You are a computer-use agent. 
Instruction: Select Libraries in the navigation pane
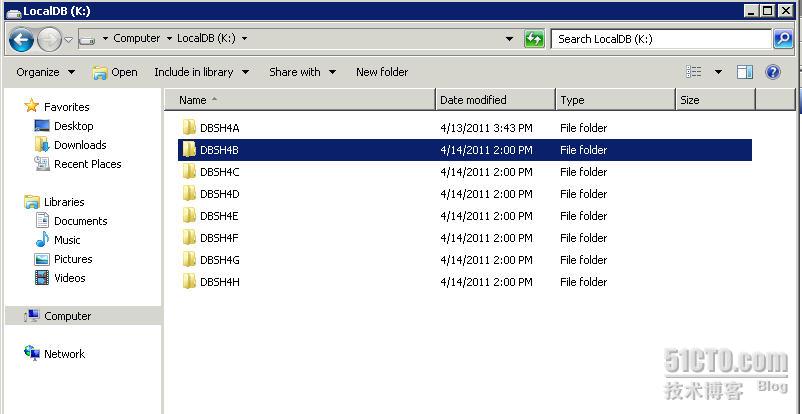coord(64,202)
